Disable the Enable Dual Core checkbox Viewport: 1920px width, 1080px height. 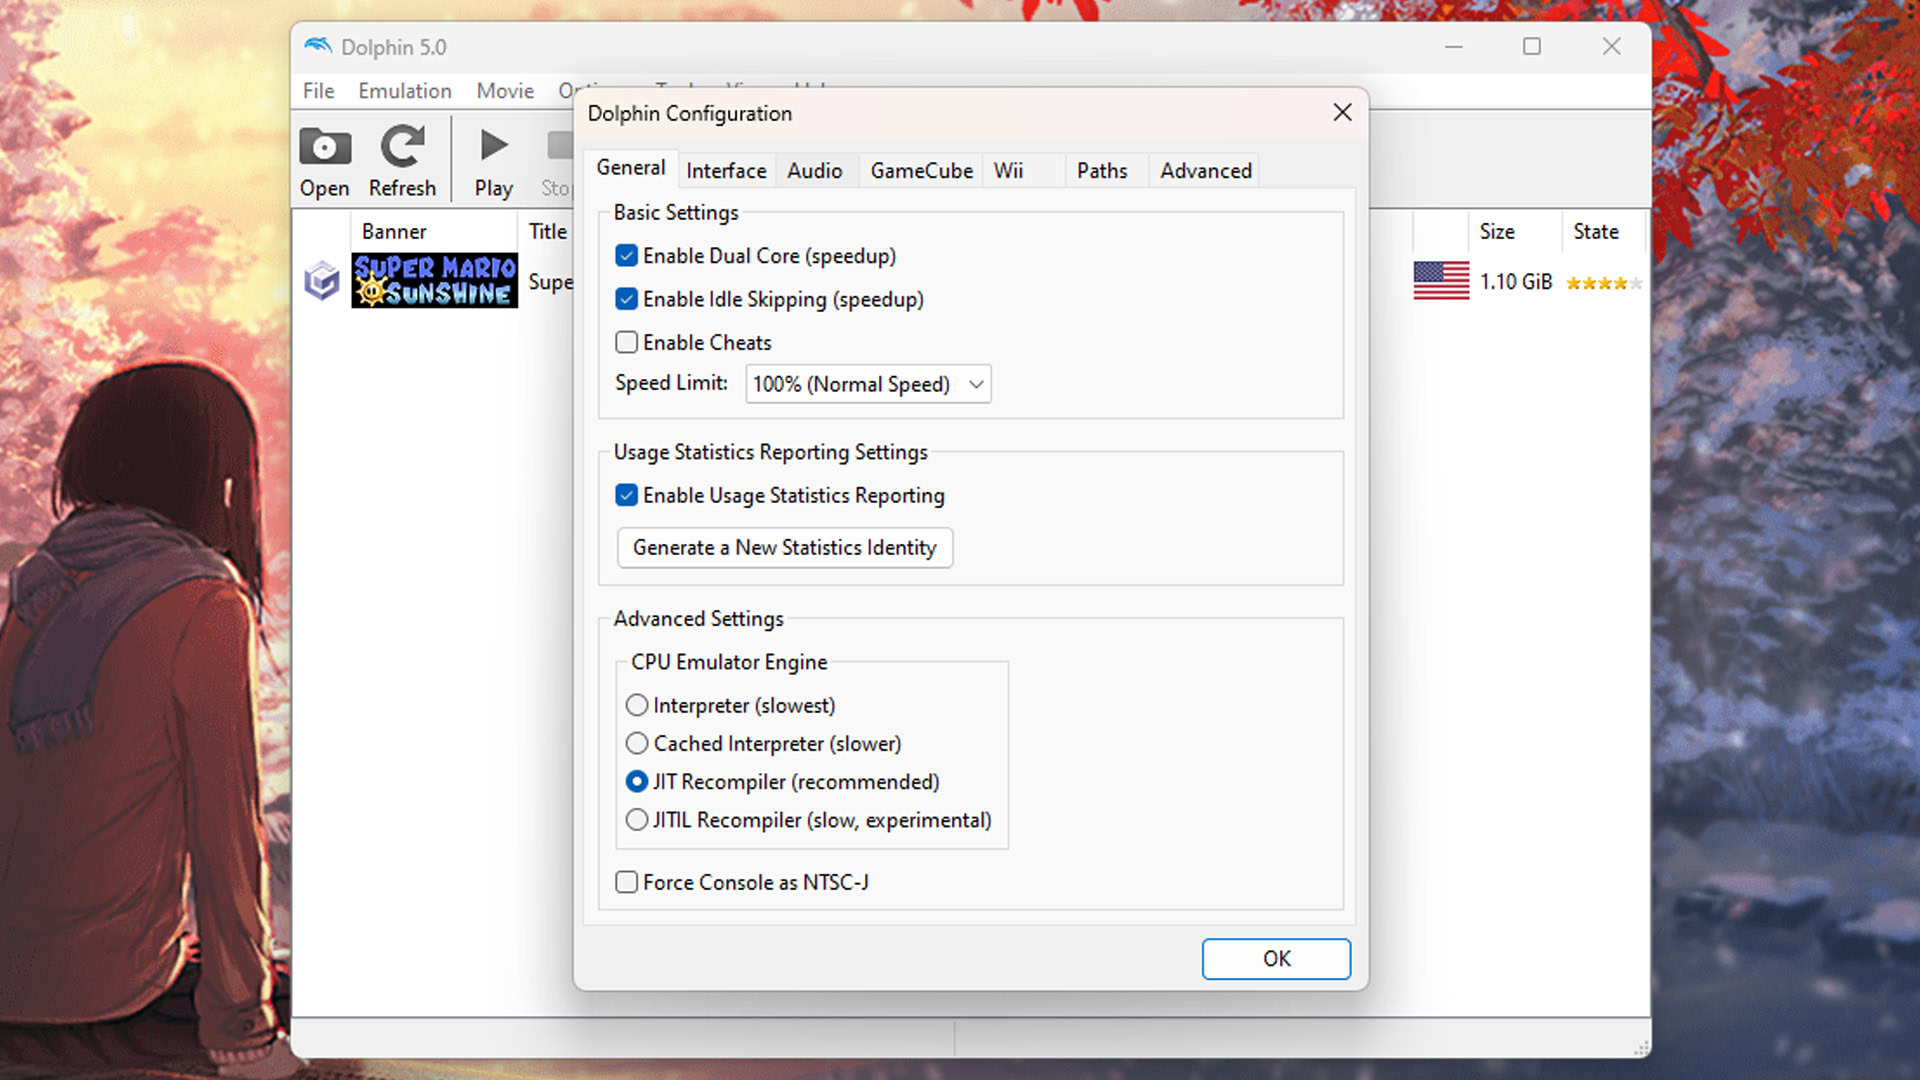click(x=627, y=256)
